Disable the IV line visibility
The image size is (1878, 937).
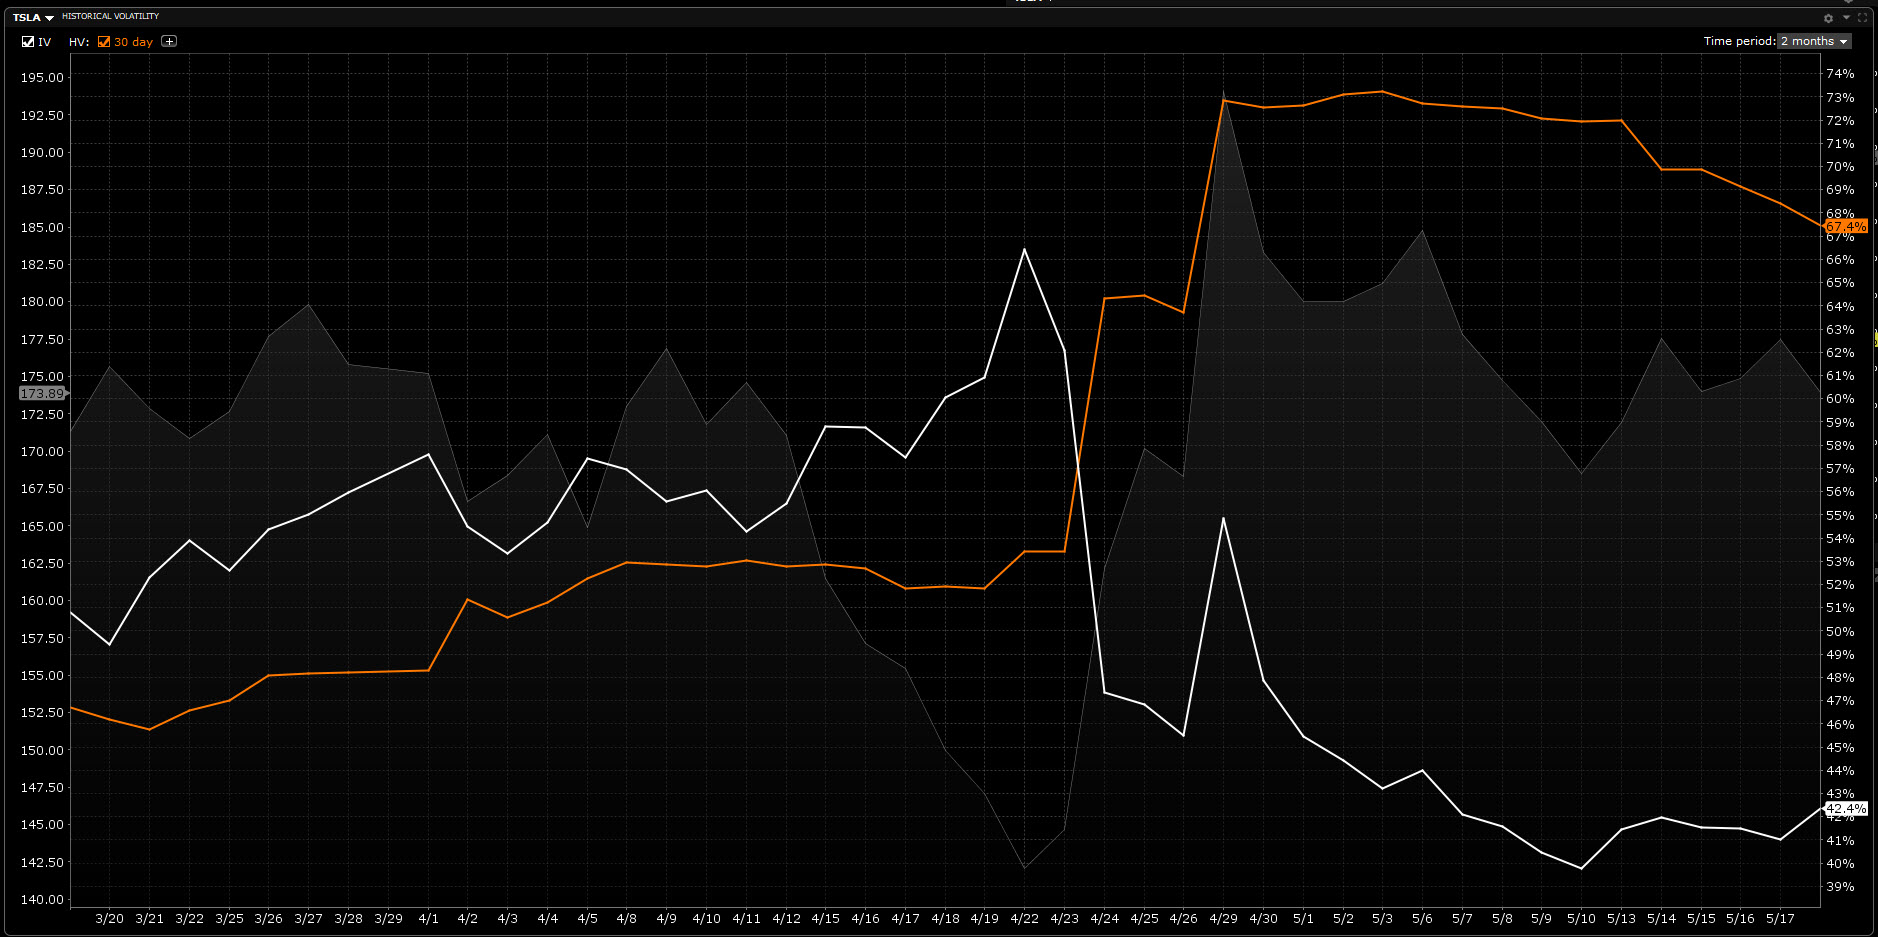click(x=26, y=42)
